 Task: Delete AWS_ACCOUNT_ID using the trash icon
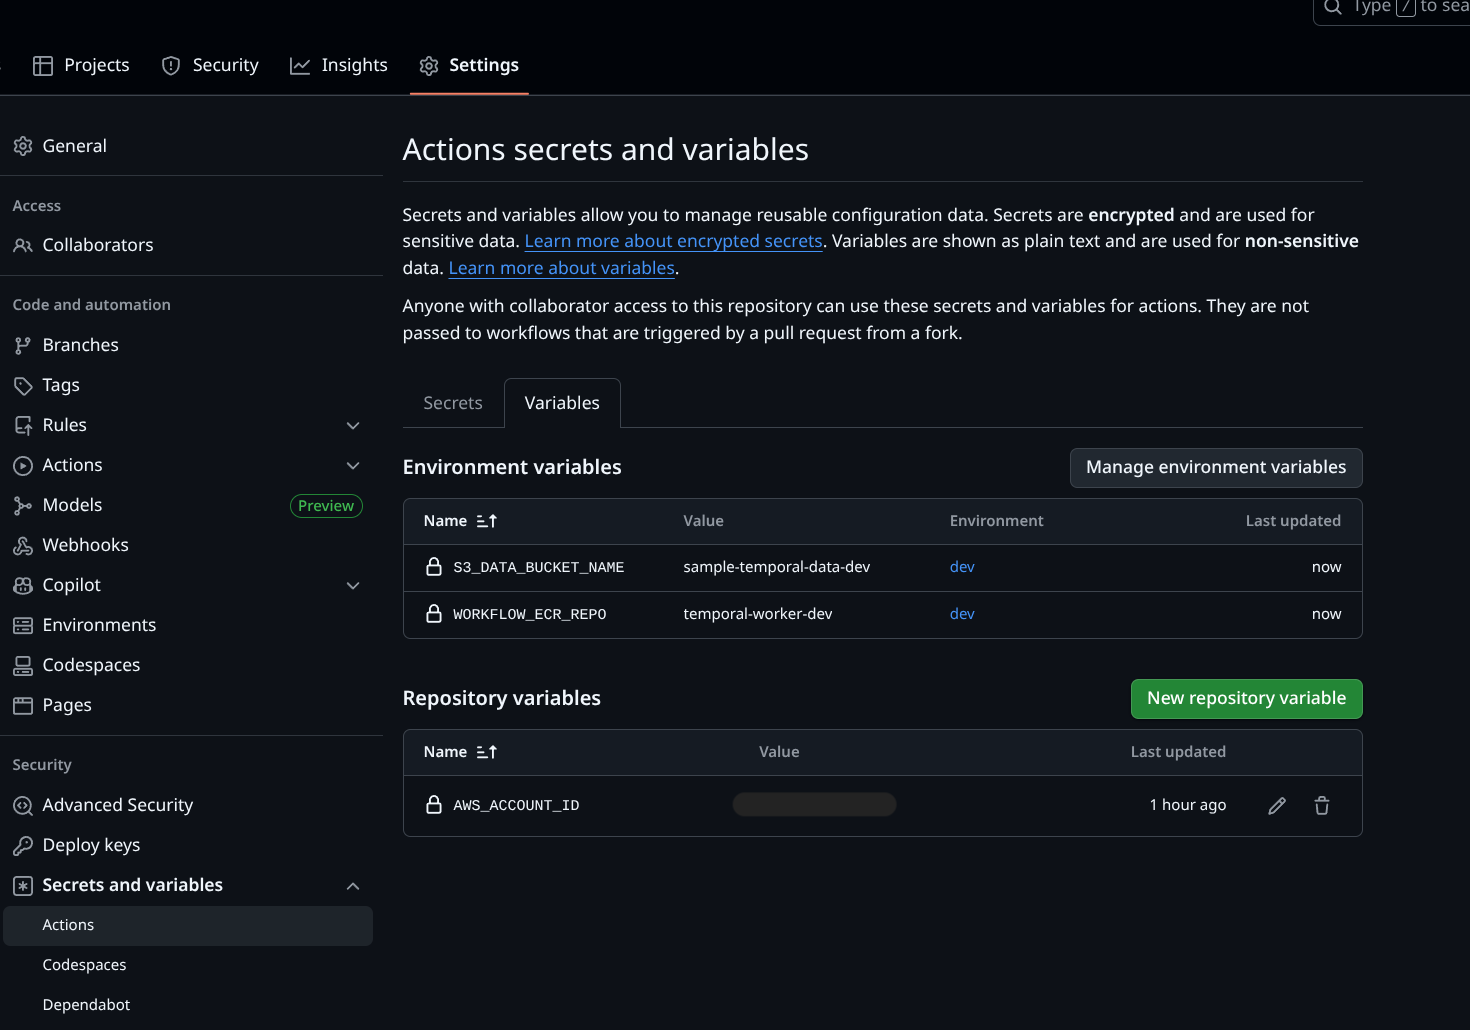[x=1321, y=804]
